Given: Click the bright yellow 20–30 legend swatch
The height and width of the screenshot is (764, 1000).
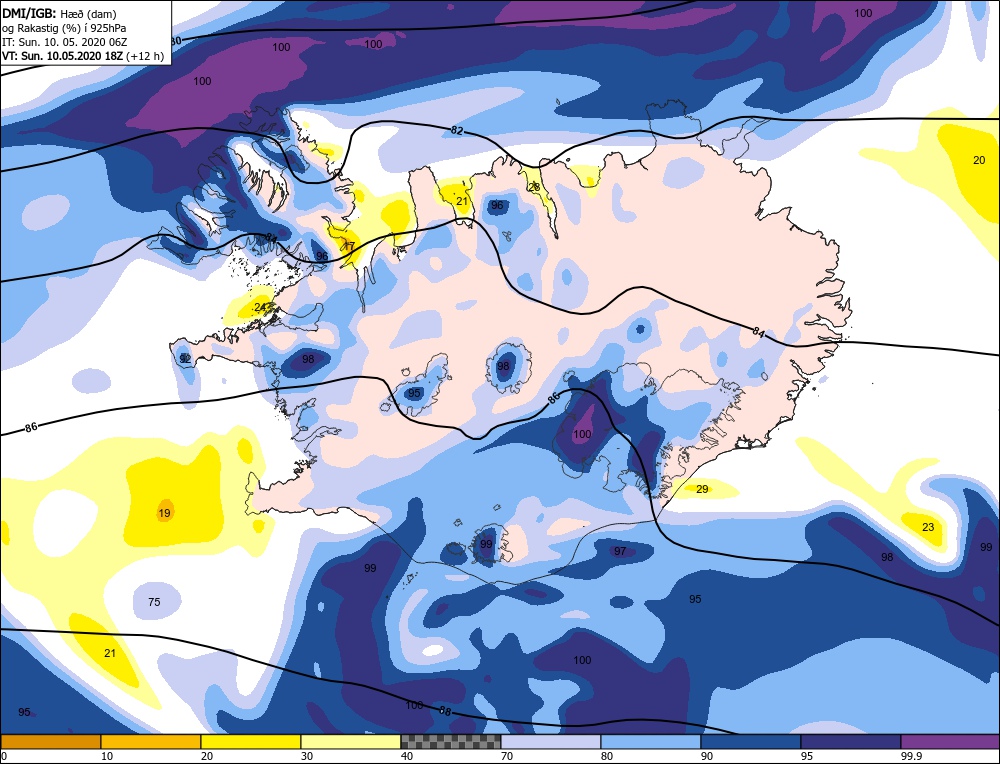Looking at the screenshot, I should (x=251, y=741).
